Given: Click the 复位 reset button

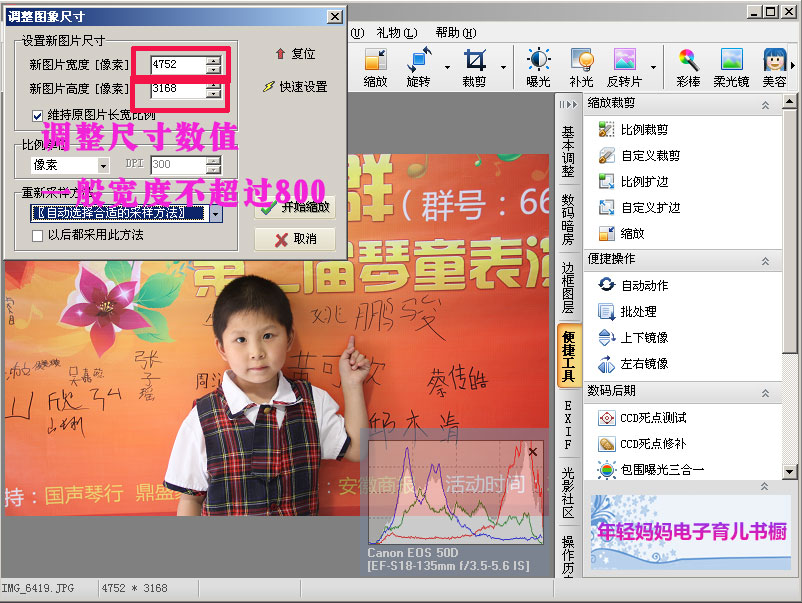Looking at the screenshot, I should [296, 54].
